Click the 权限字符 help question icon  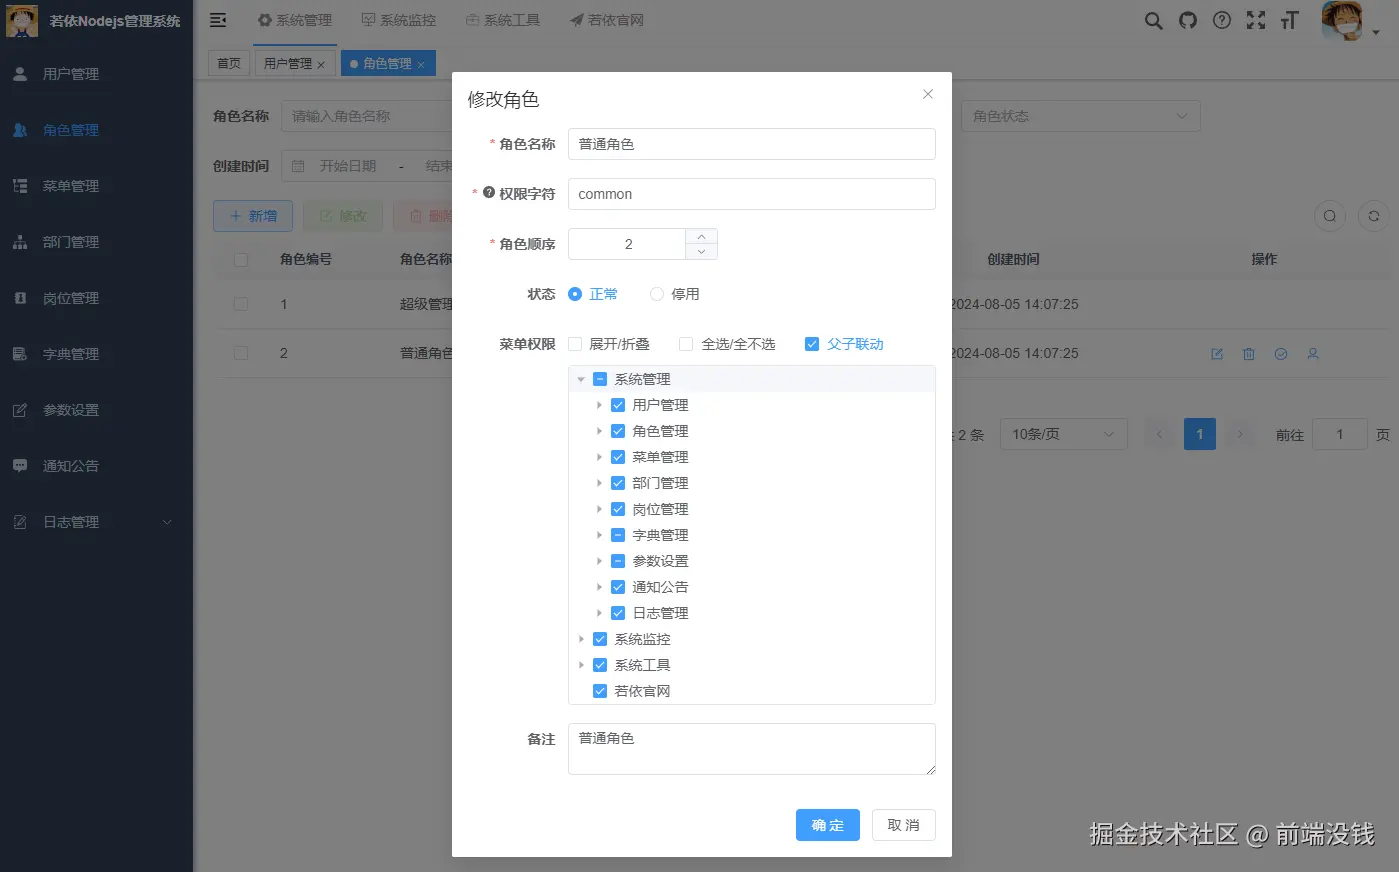[x=489, y=192]
